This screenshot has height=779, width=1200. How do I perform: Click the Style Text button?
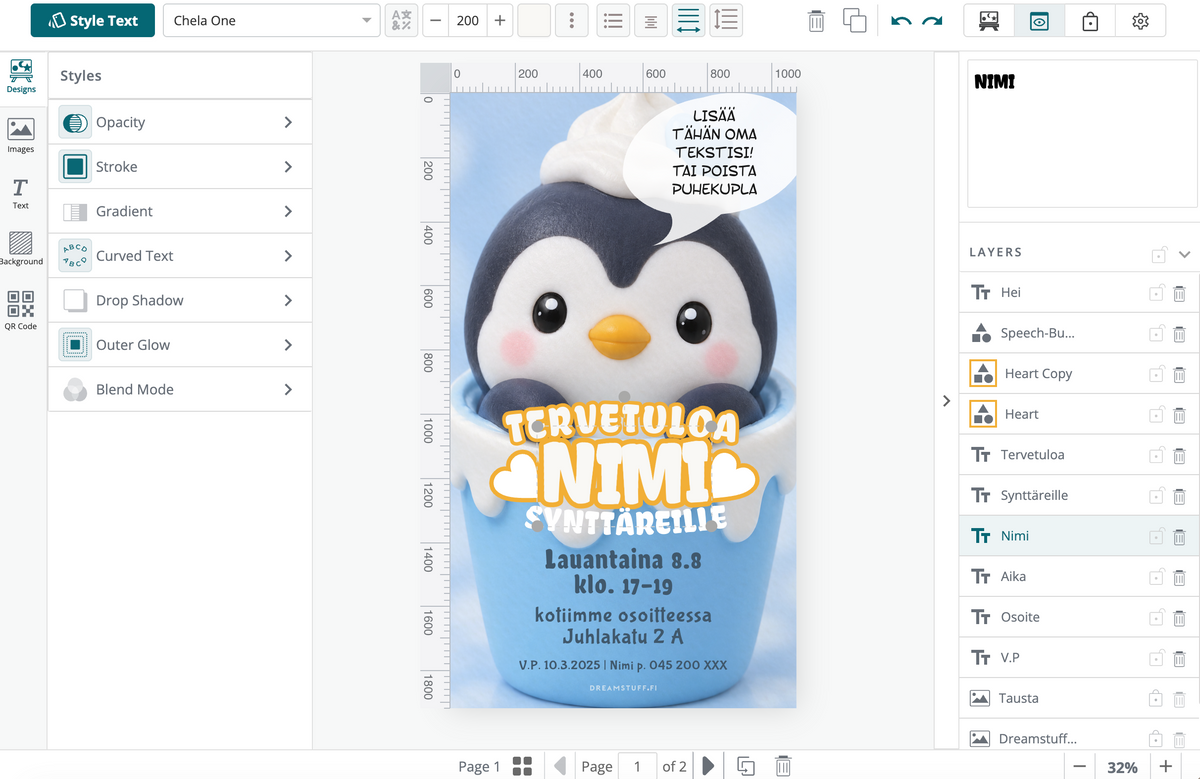coord(93,21)
